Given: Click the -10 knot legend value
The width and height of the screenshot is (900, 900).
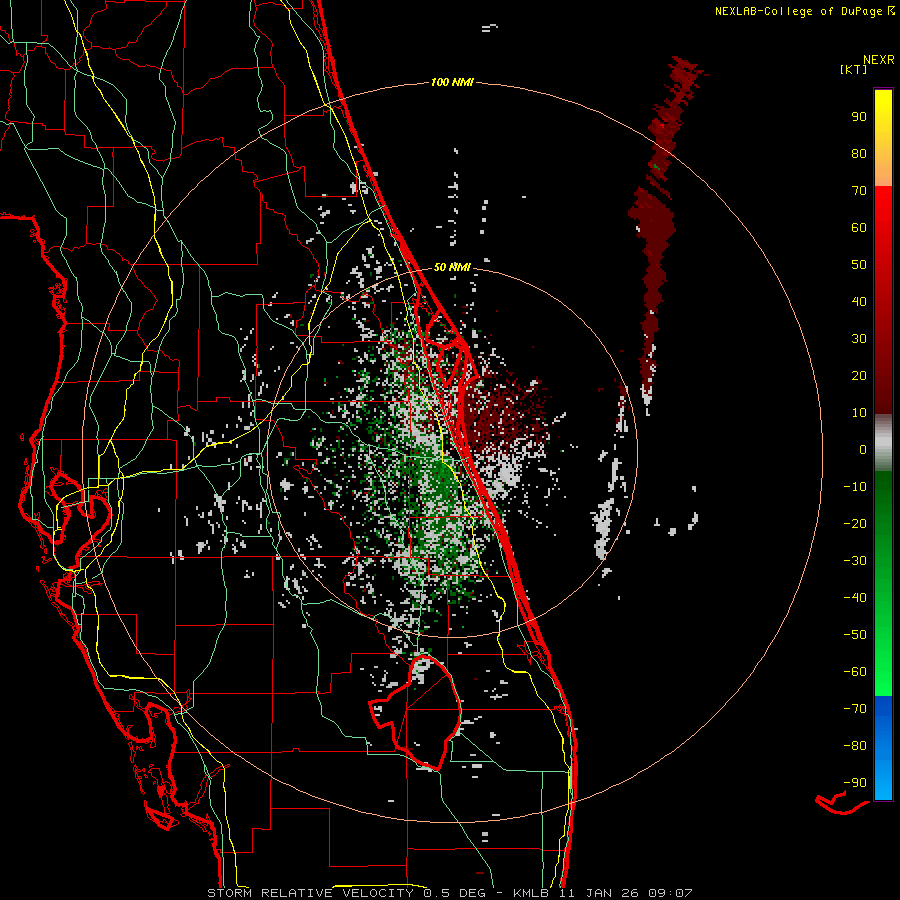Looking at the screenshot, I should point(855,487).
